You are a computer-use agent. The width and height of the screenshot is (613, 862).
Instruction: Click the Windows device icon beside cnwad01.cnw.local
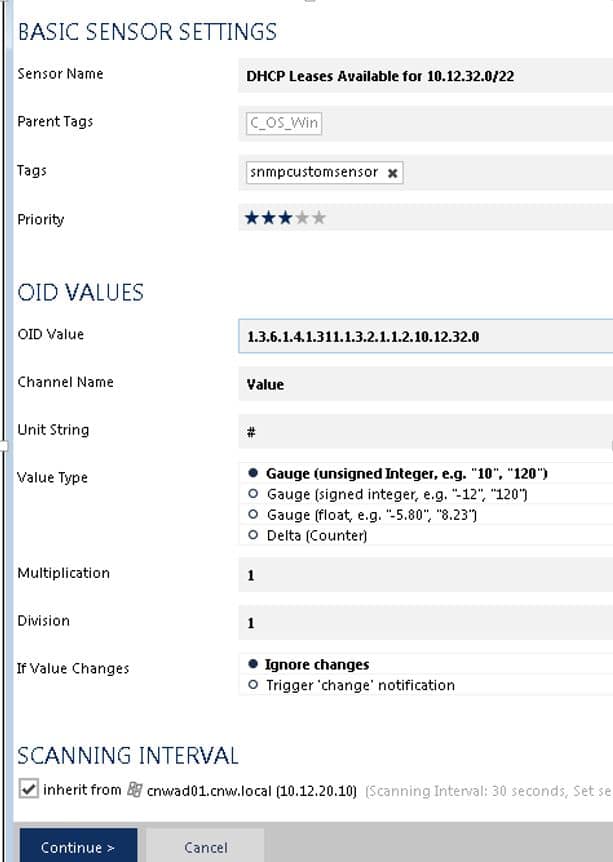coord(135,790)
